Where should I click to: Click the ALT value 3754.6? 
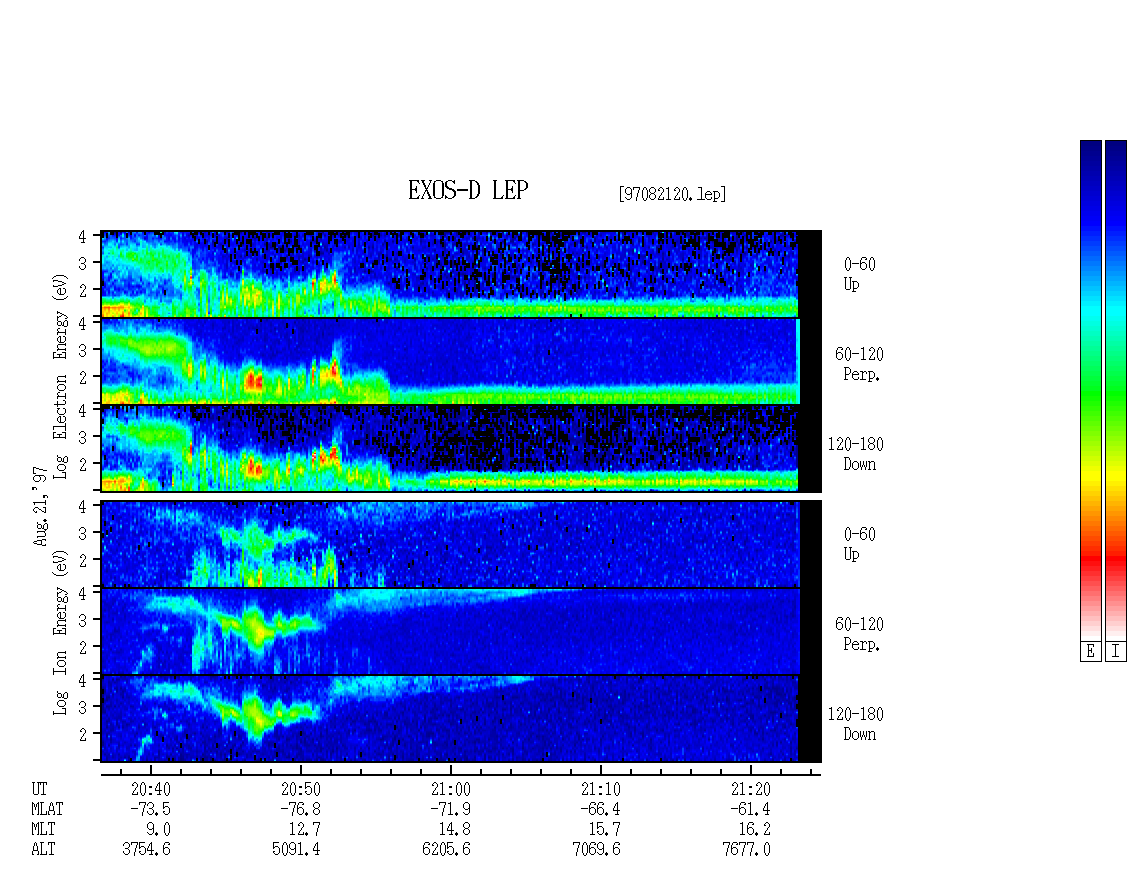tap(146, 850)
